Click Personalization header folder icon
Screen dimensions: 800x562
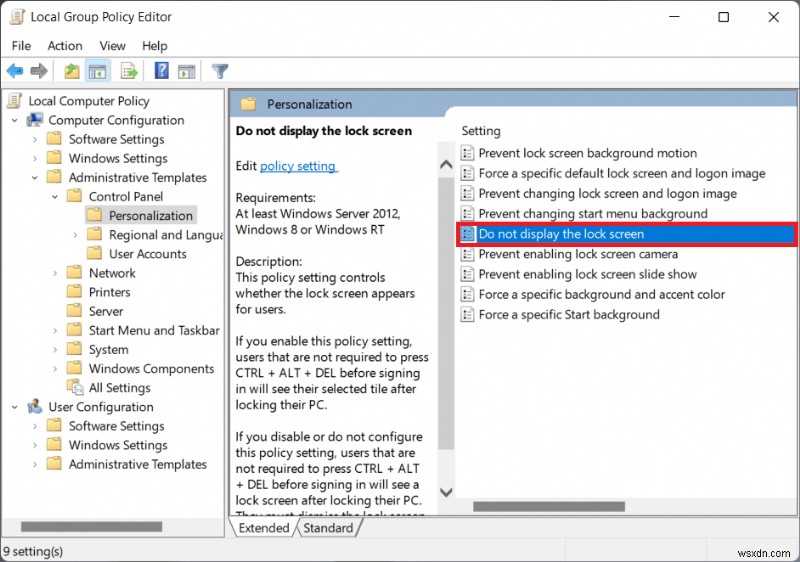point(248,105)
